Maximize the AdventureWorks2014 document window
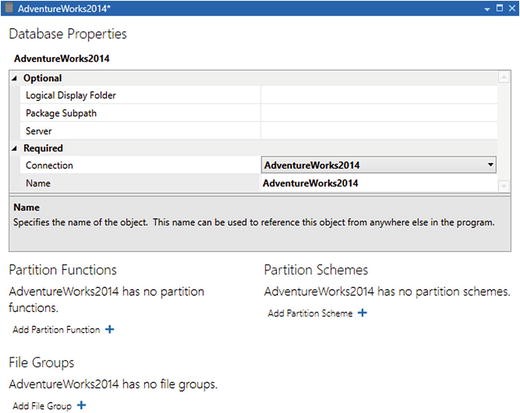This screenshot has width=520, height=413. (499, 8)
